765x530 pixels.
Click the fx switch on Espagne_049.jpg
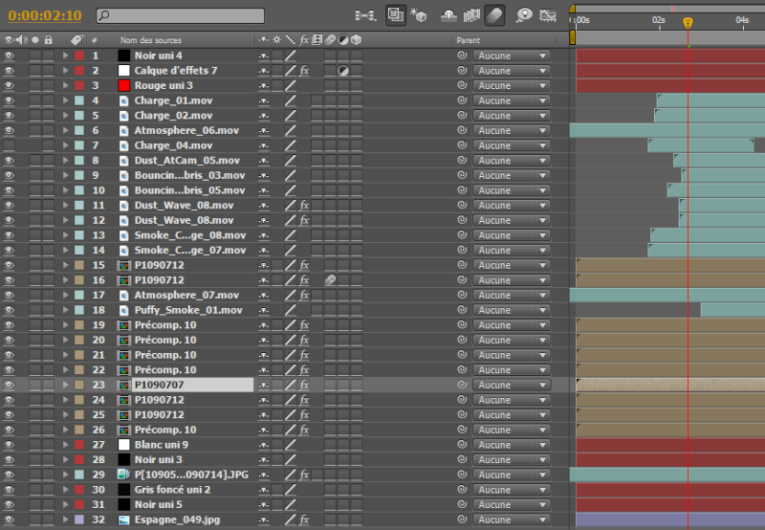[x=304, y=520]
